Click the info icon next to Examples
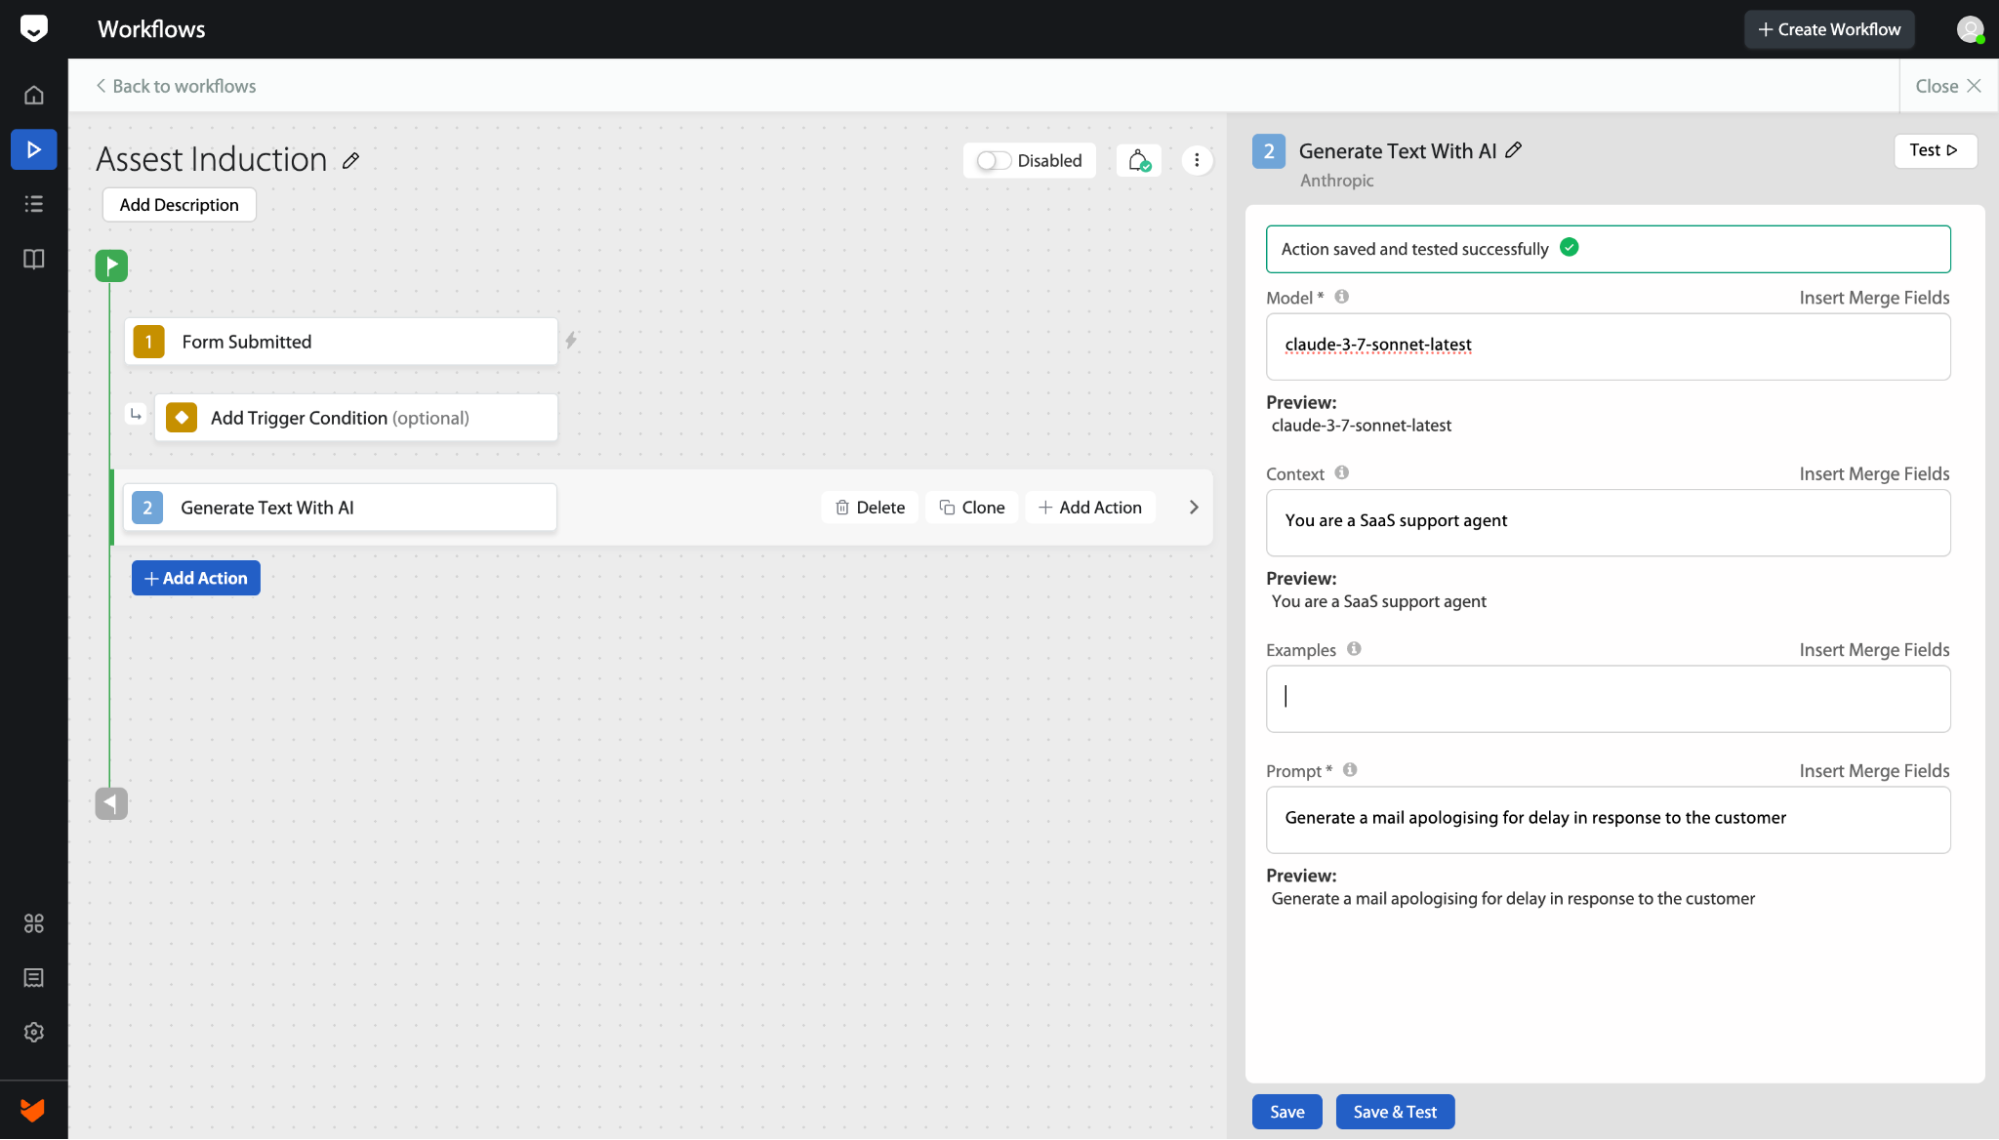This screenshot has height=1140, width=1999. coord(1354,649)
